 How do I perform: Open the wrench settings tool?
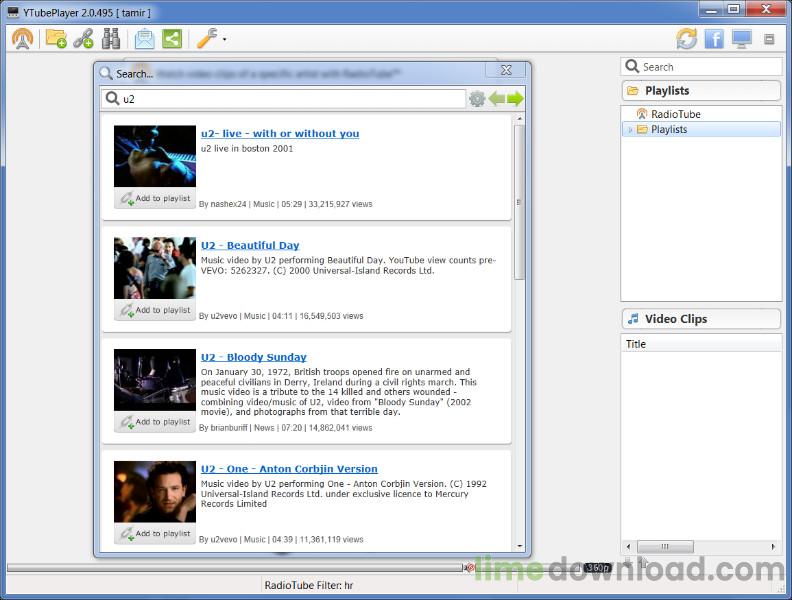click(x=207, y=39)
